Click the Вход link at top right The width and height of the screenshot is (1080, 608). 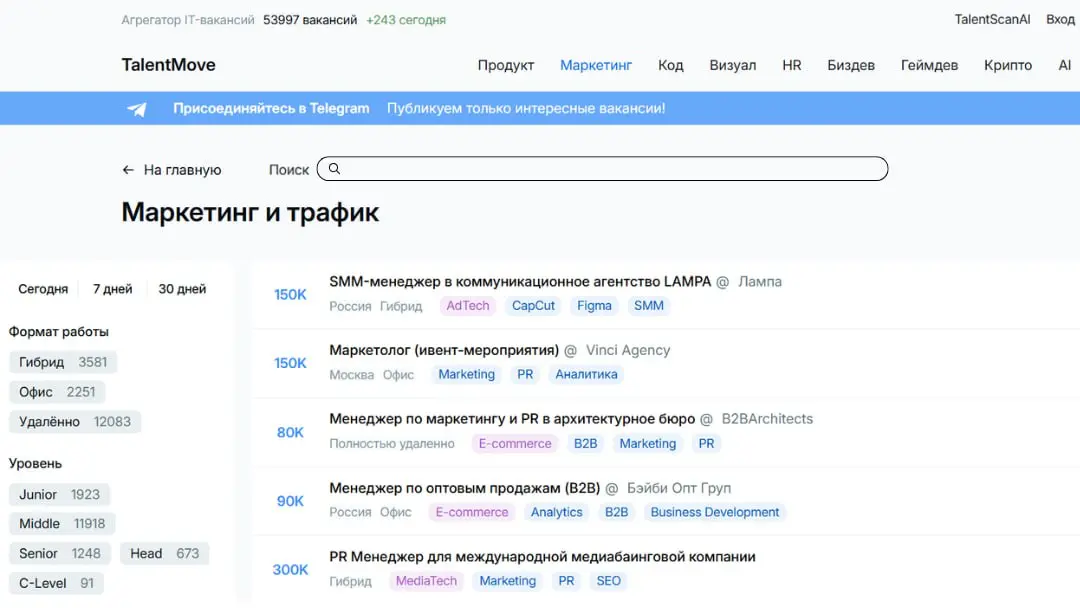point(1060,19)
